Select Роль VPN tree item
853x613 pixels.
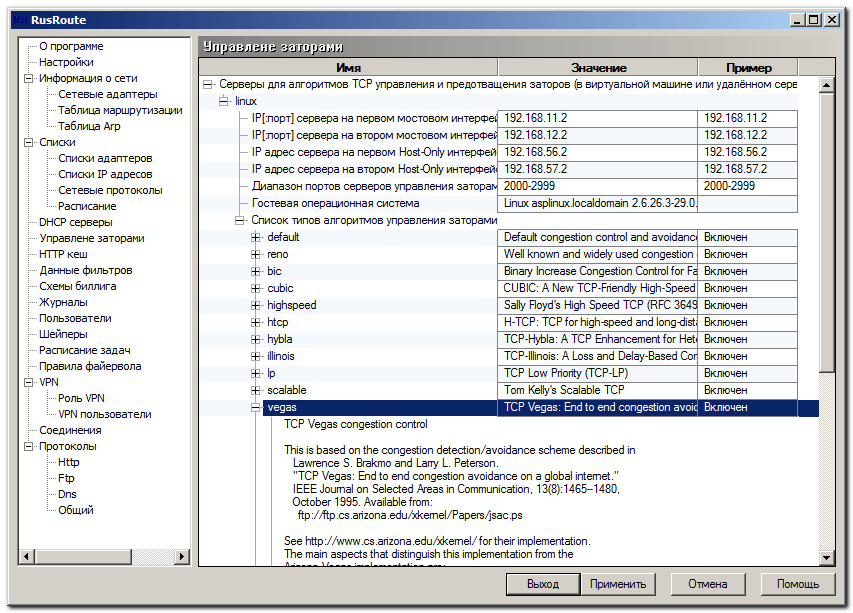point(81,398)
